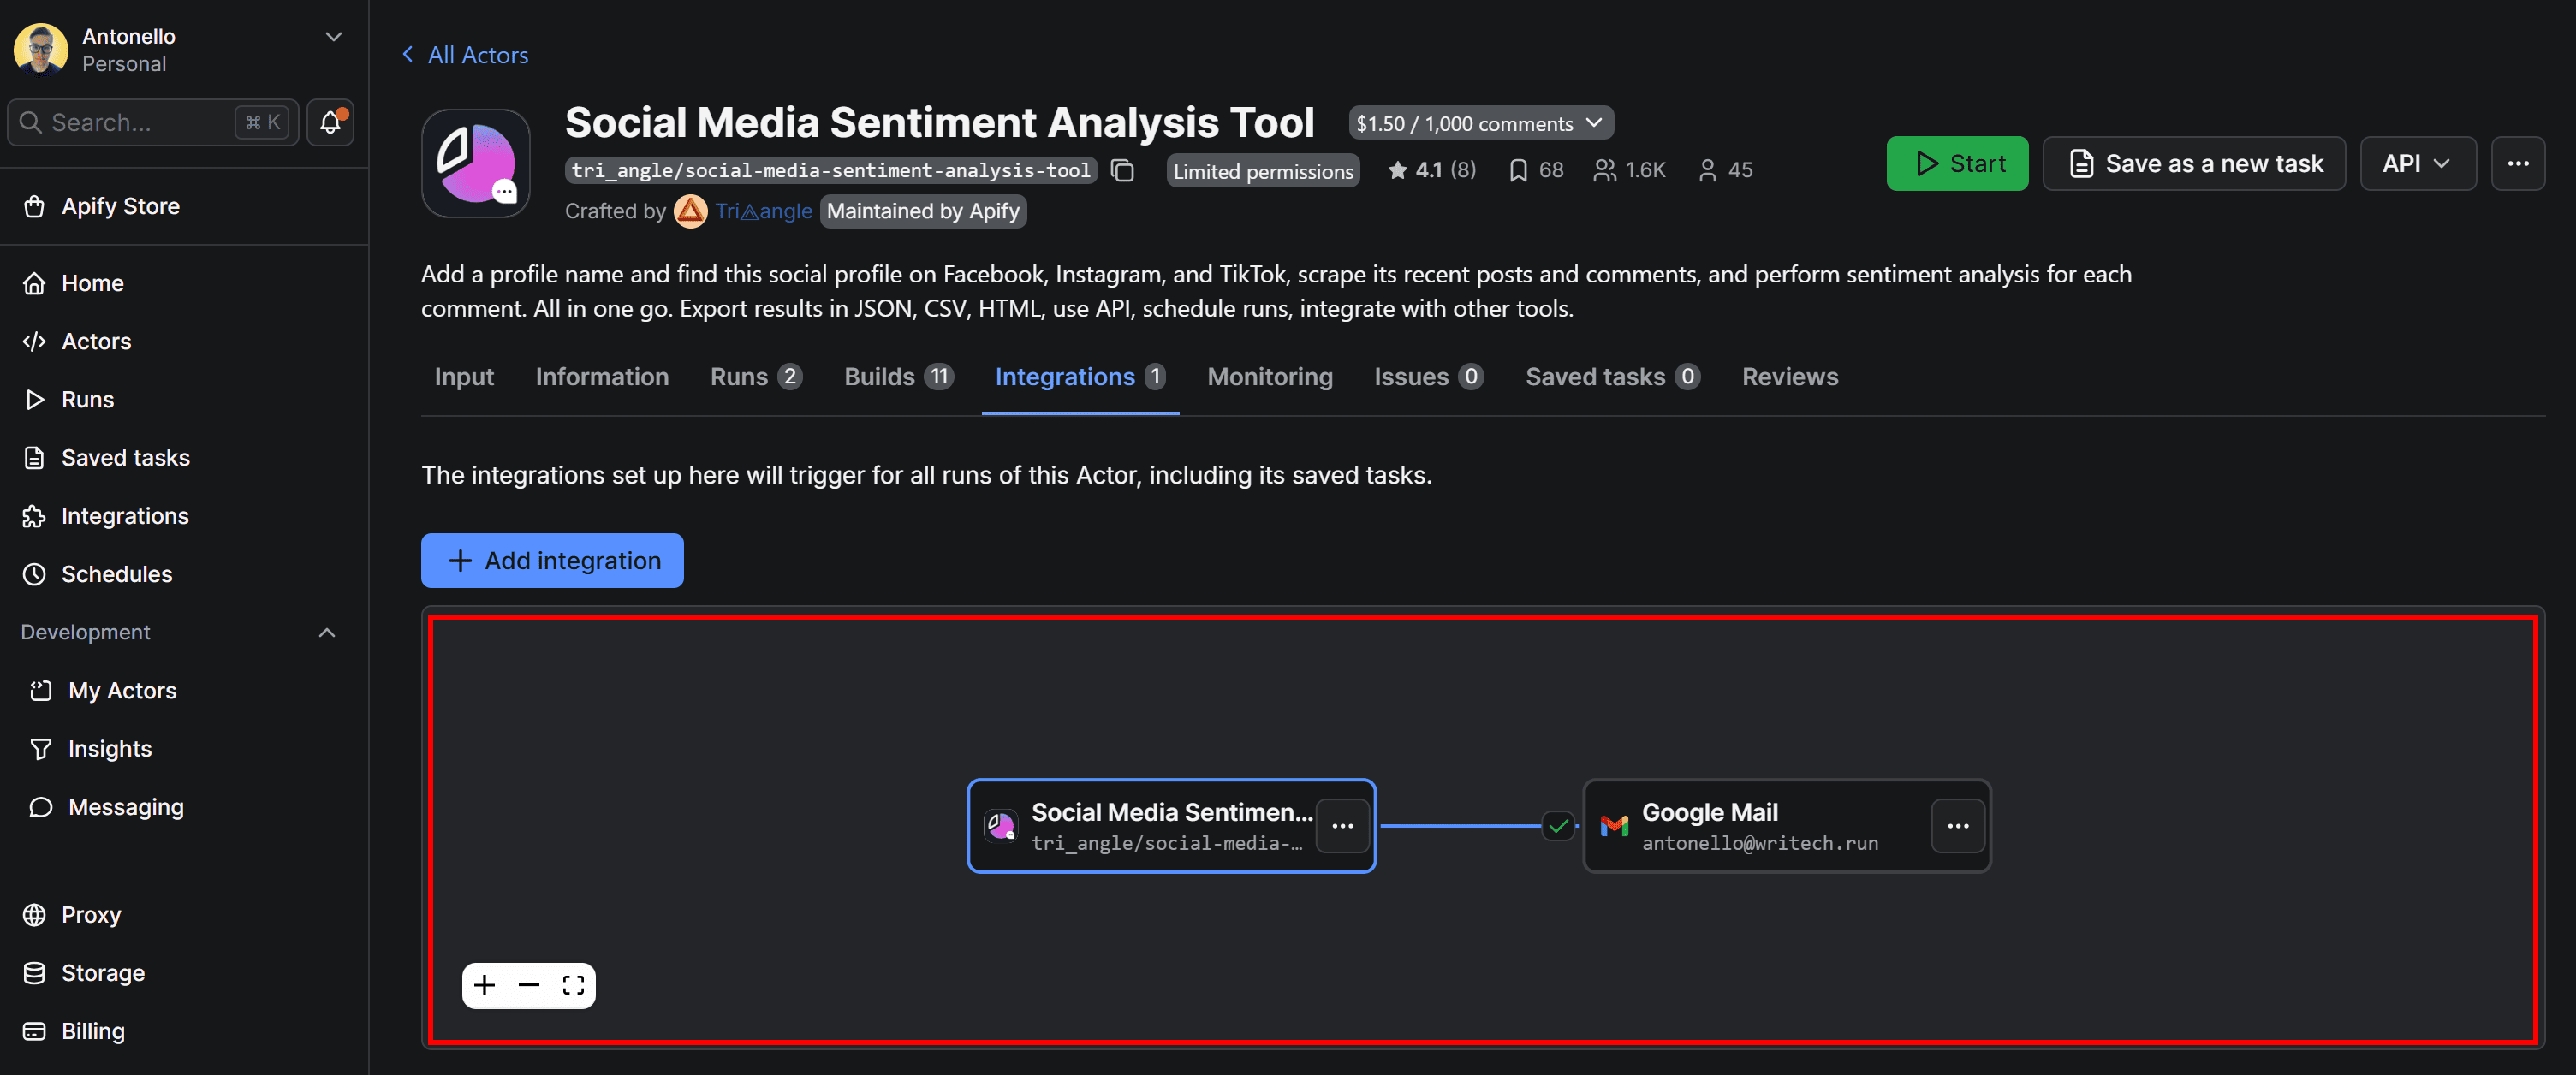Open Social Media Sentiment node options menu
The width and height of the screenshot is (2576, 1075).
(1342, 826)
